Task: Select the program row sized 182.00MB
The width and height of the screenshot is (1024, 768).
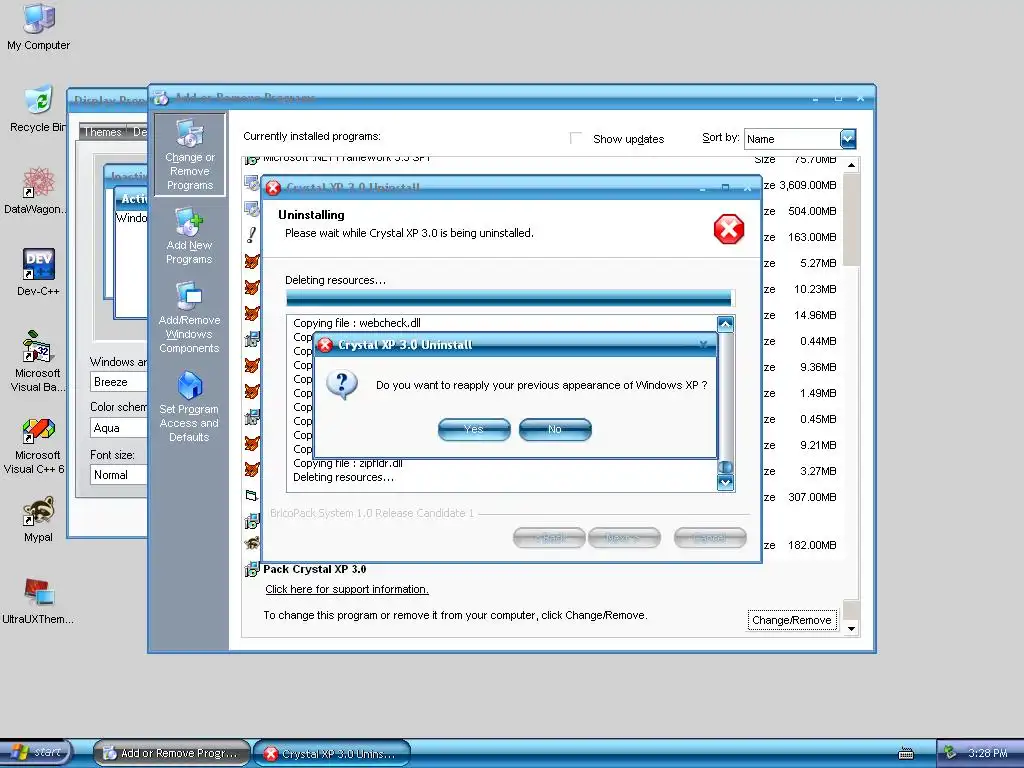Action: (801, 545)
